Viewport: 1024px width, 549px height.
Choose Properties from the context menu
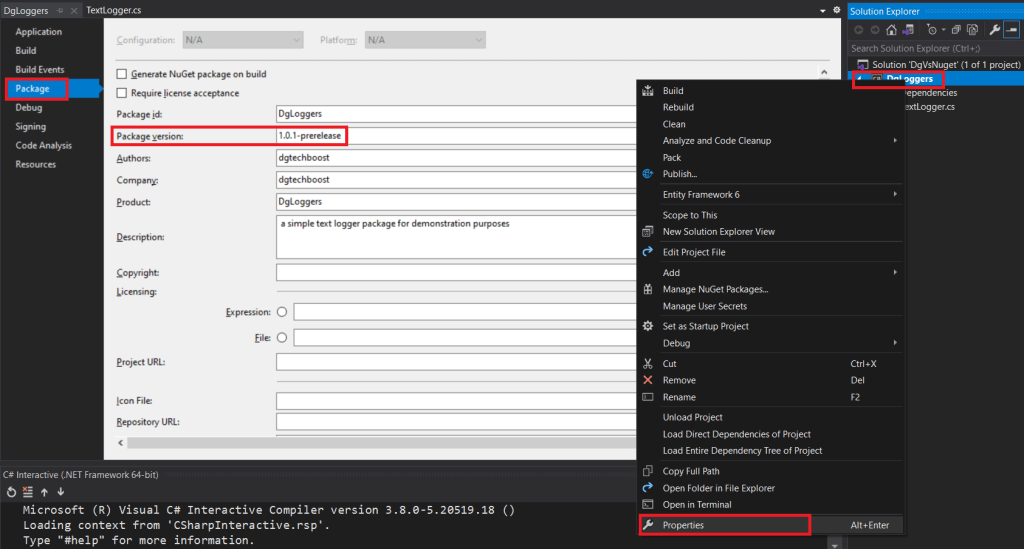coord(683,525)
